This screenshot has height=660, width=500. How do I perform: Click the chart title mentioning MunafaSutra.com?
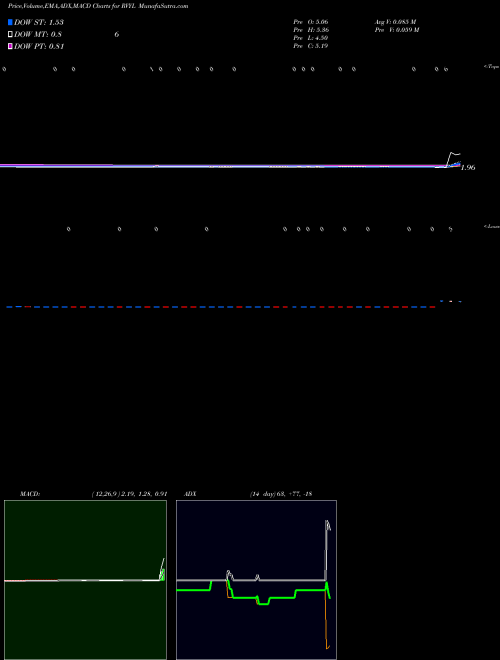click(98, 6)
